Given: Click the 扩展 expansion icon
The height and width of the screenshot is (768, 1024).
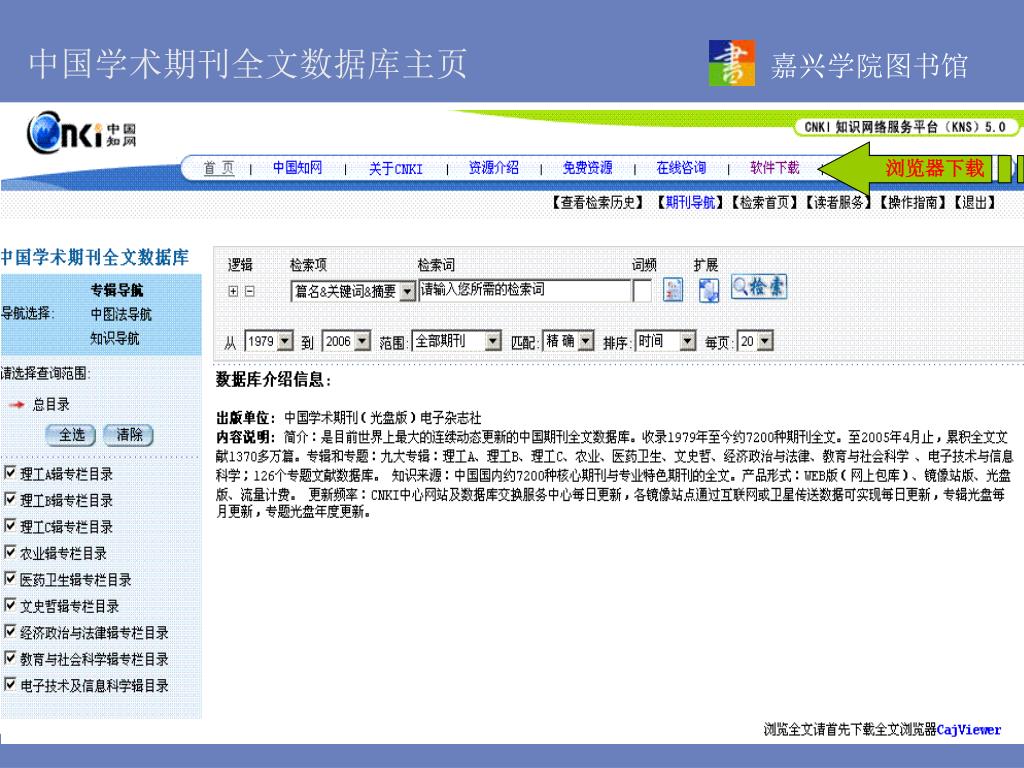Looking at the screenshot, I should click(x=709, y=290).
